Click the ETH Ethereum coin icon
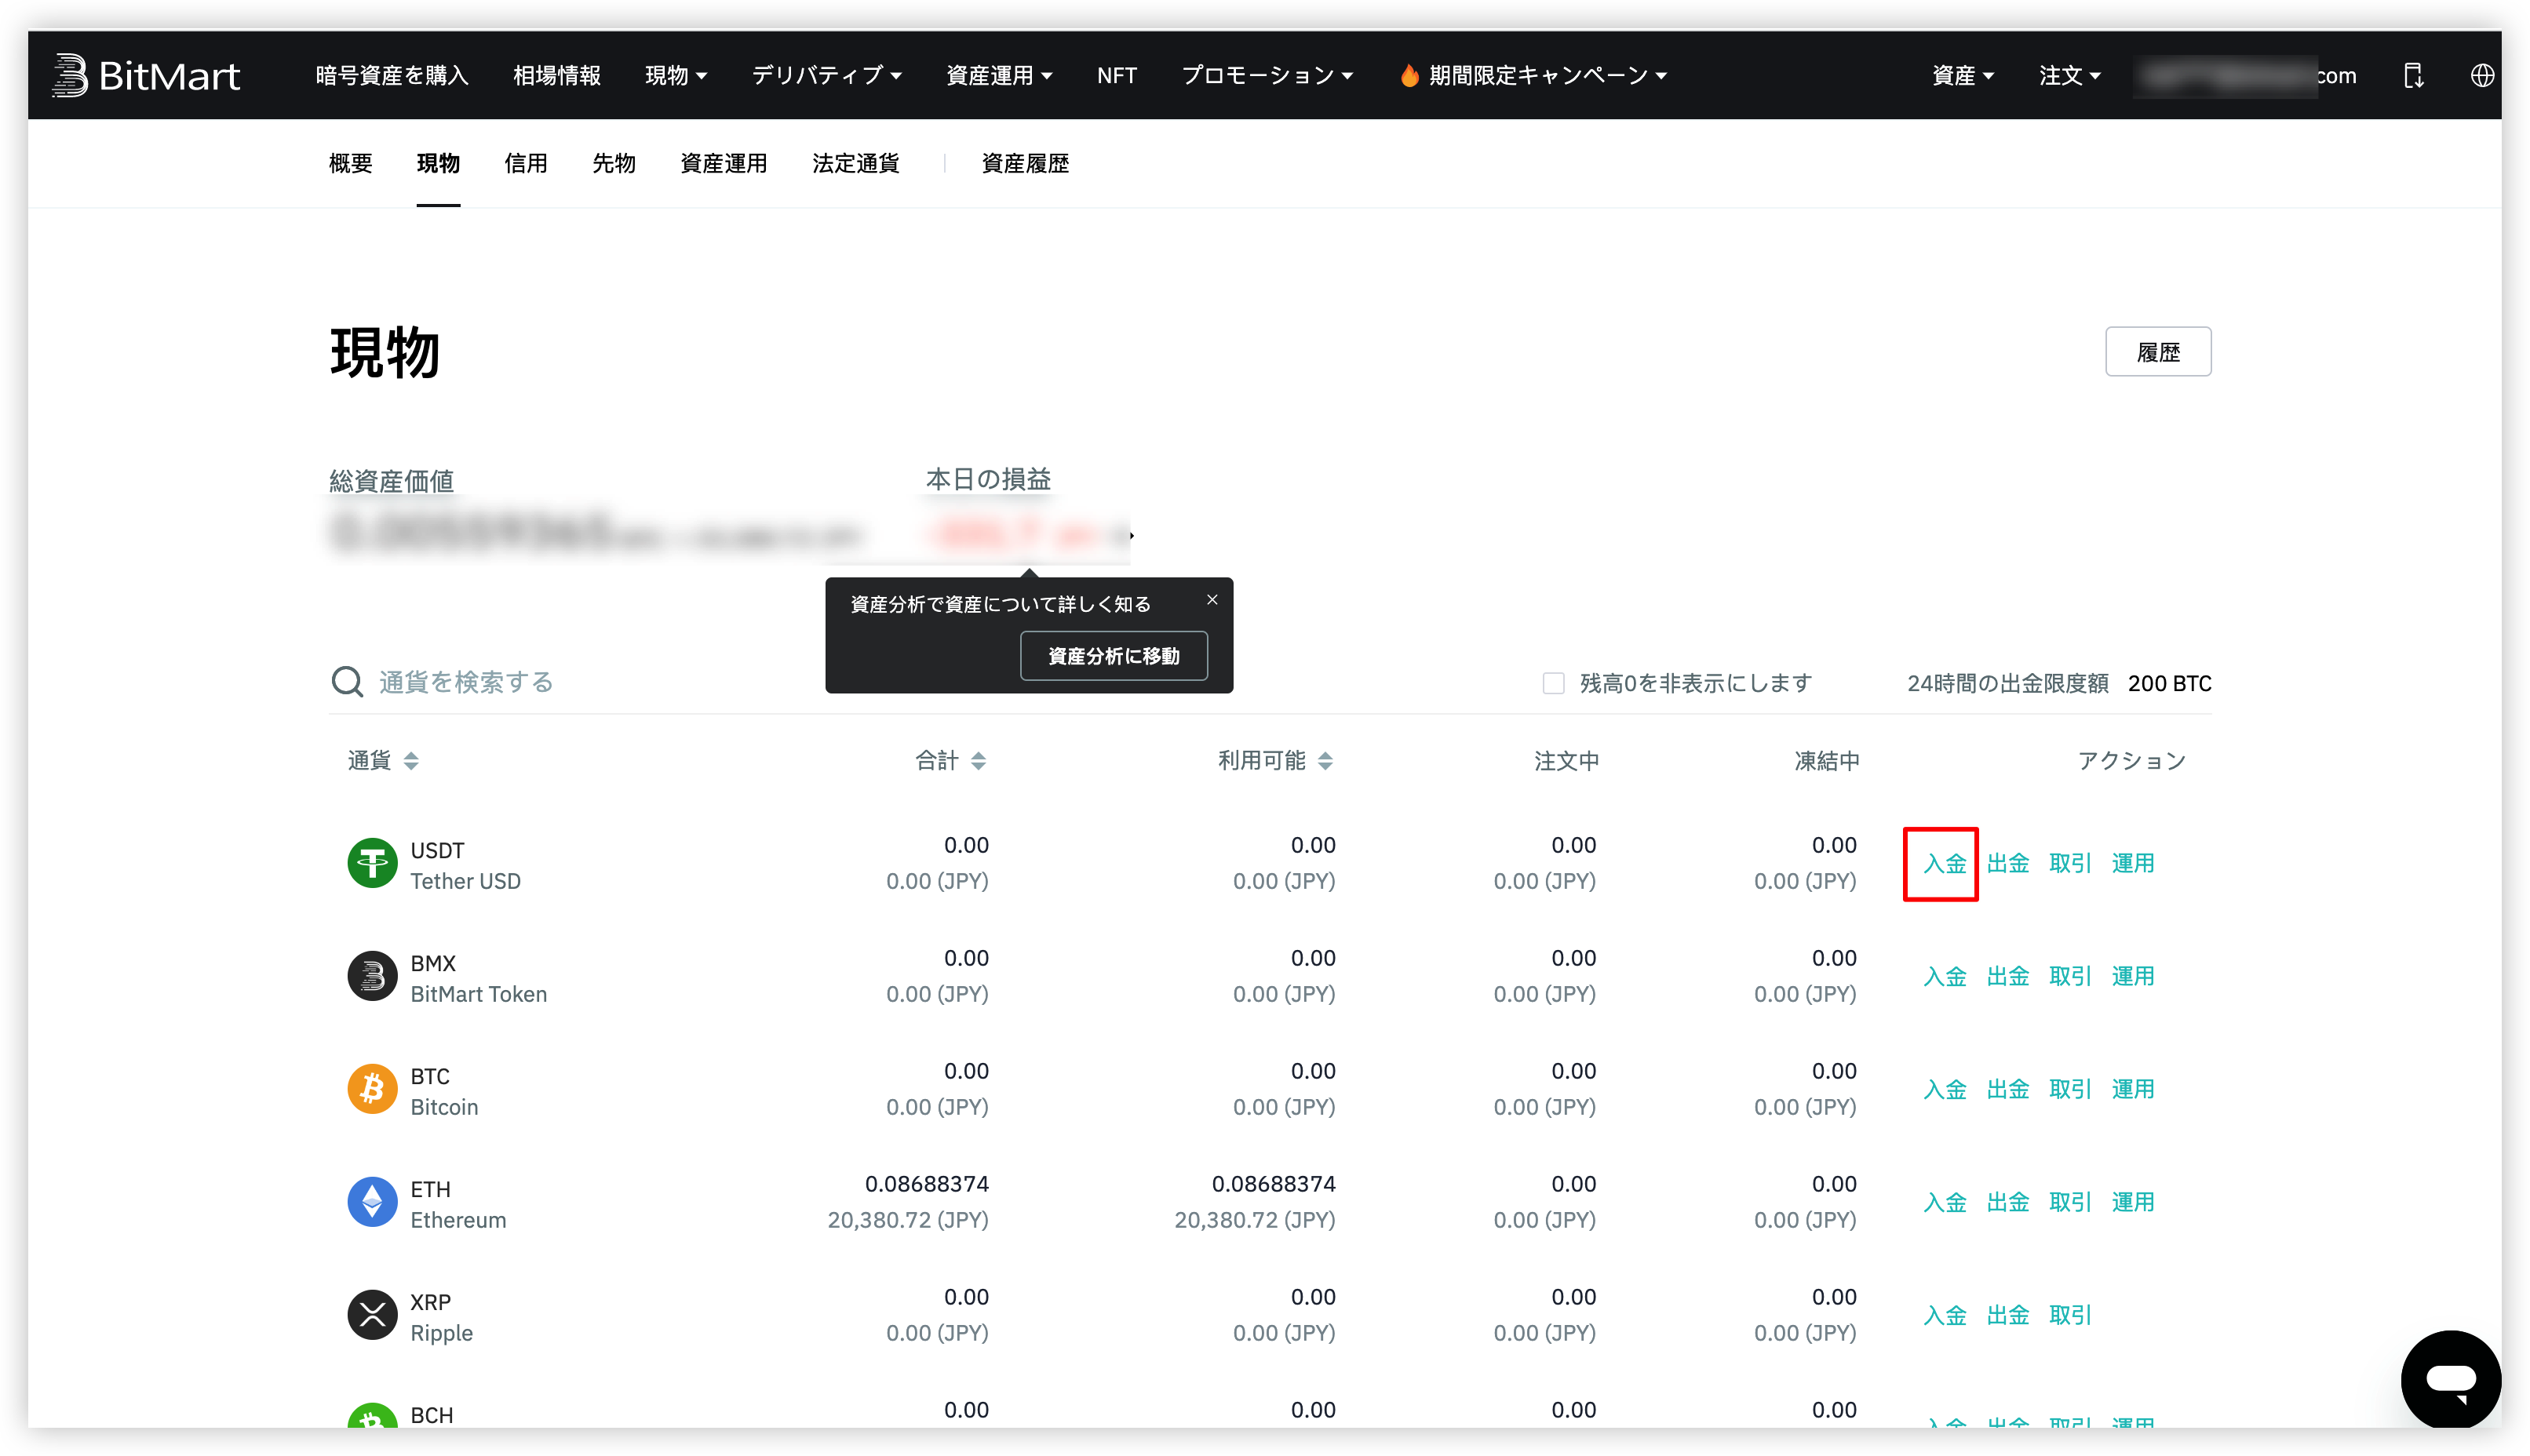The width and height of the screenshot is (2530, 1456). point(372,1202)
